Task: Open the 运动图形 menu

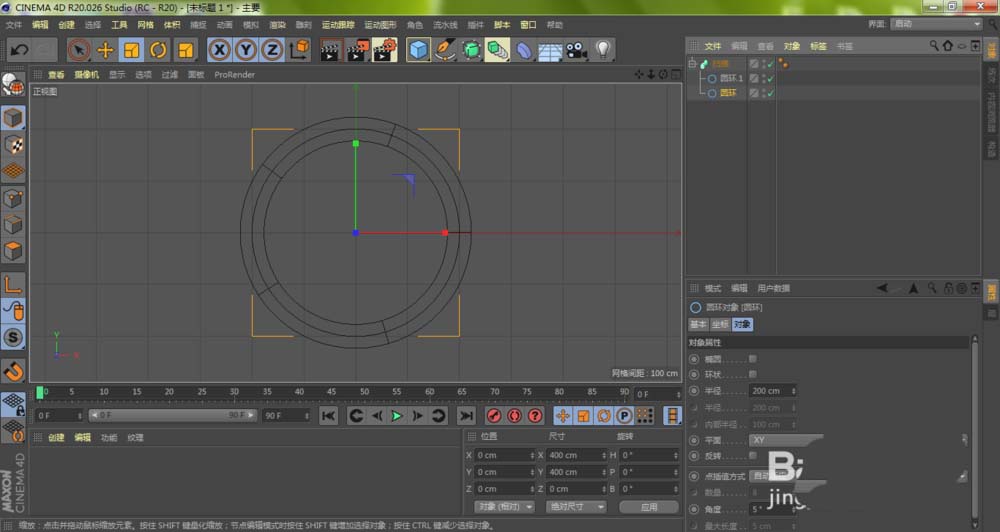Action: tap(379, 24)
